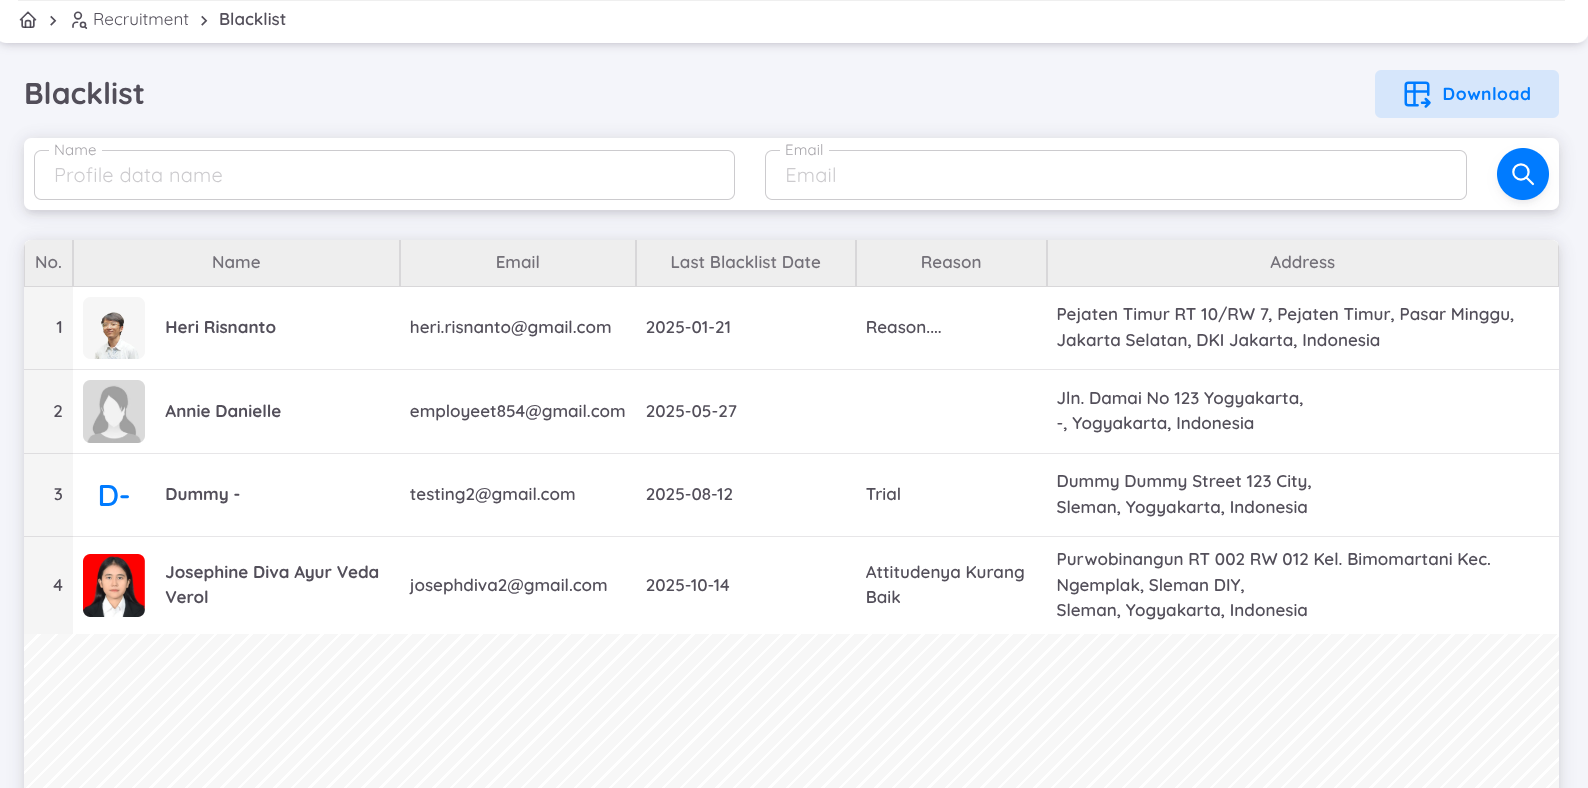Click the Address column header
This screenshot has width=1588, height=788.
1302,262
